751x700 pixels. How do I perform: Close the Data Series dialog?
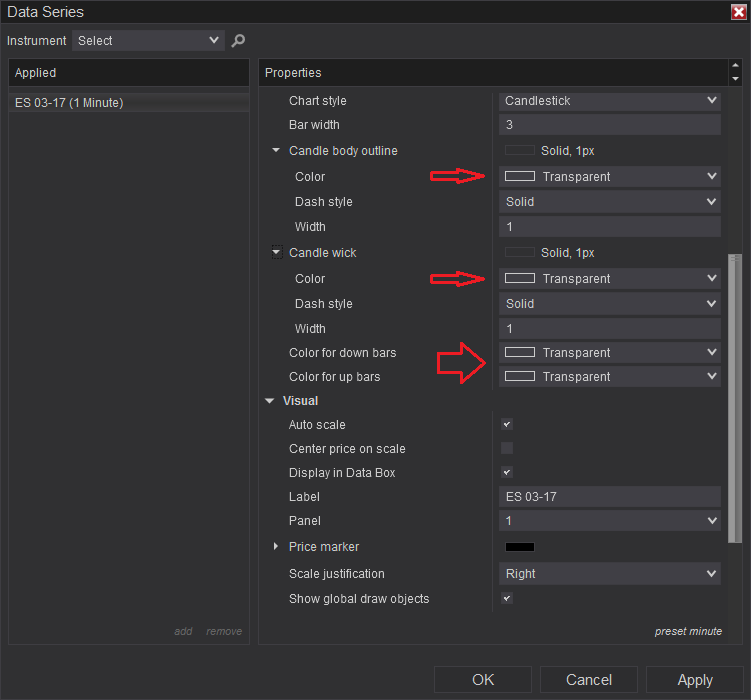pos(738,12)
